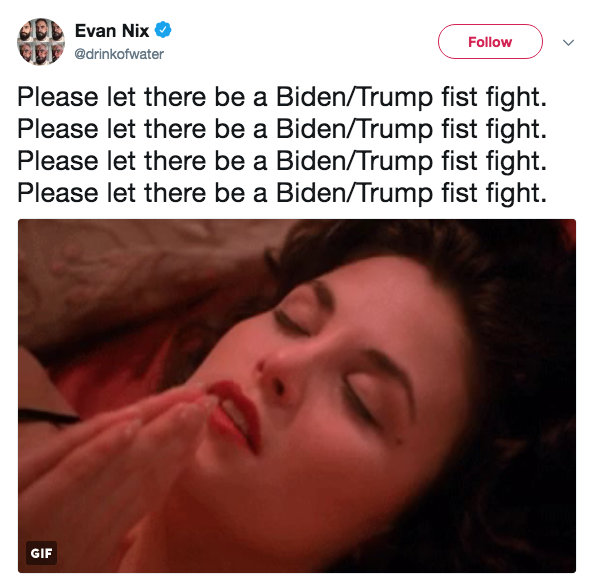Click 'fist fight.' ending the last line
The width and height of the screenshot is (603, 586).
[494, 193]
